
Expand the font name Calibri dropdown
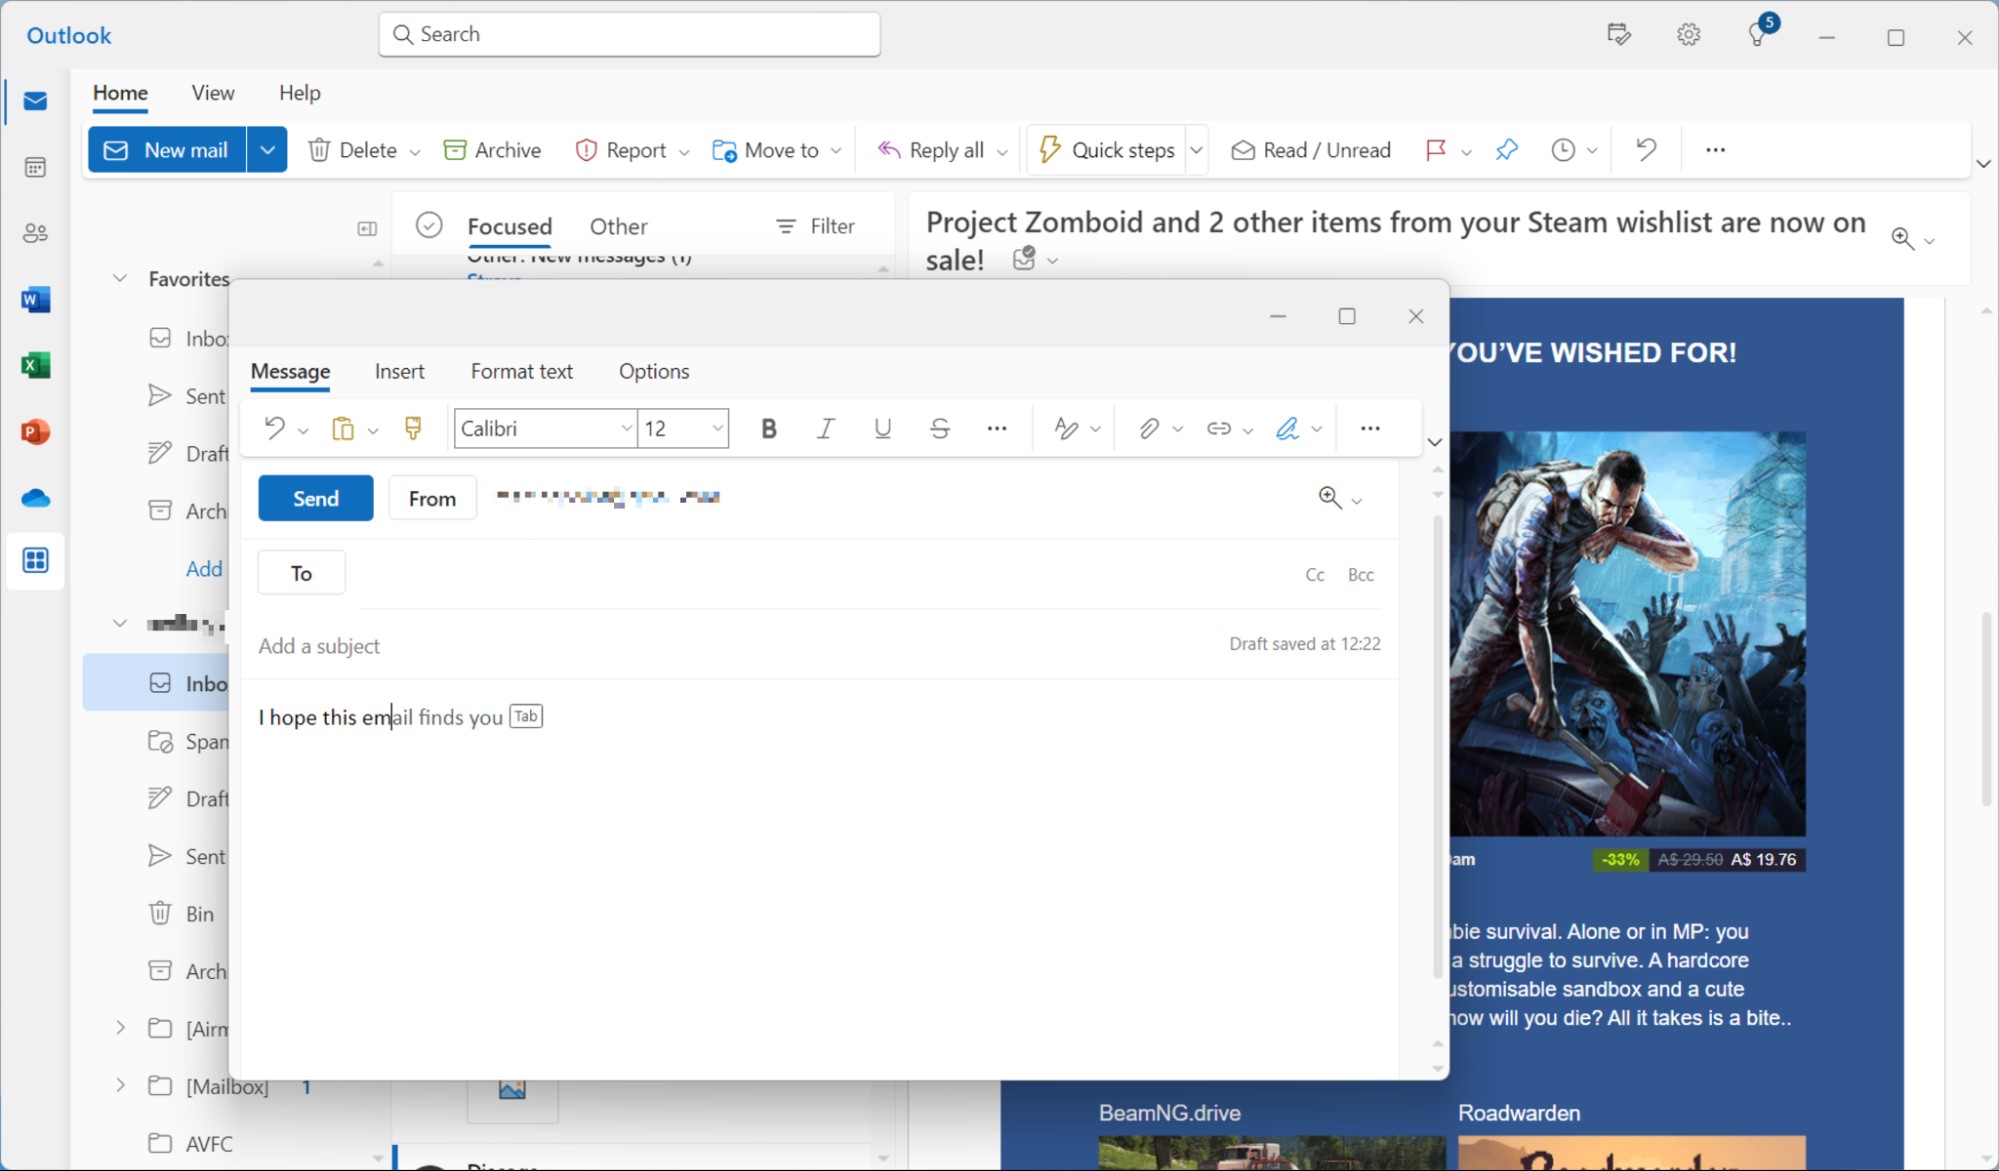pyautogui.click(x=622, y=428)
